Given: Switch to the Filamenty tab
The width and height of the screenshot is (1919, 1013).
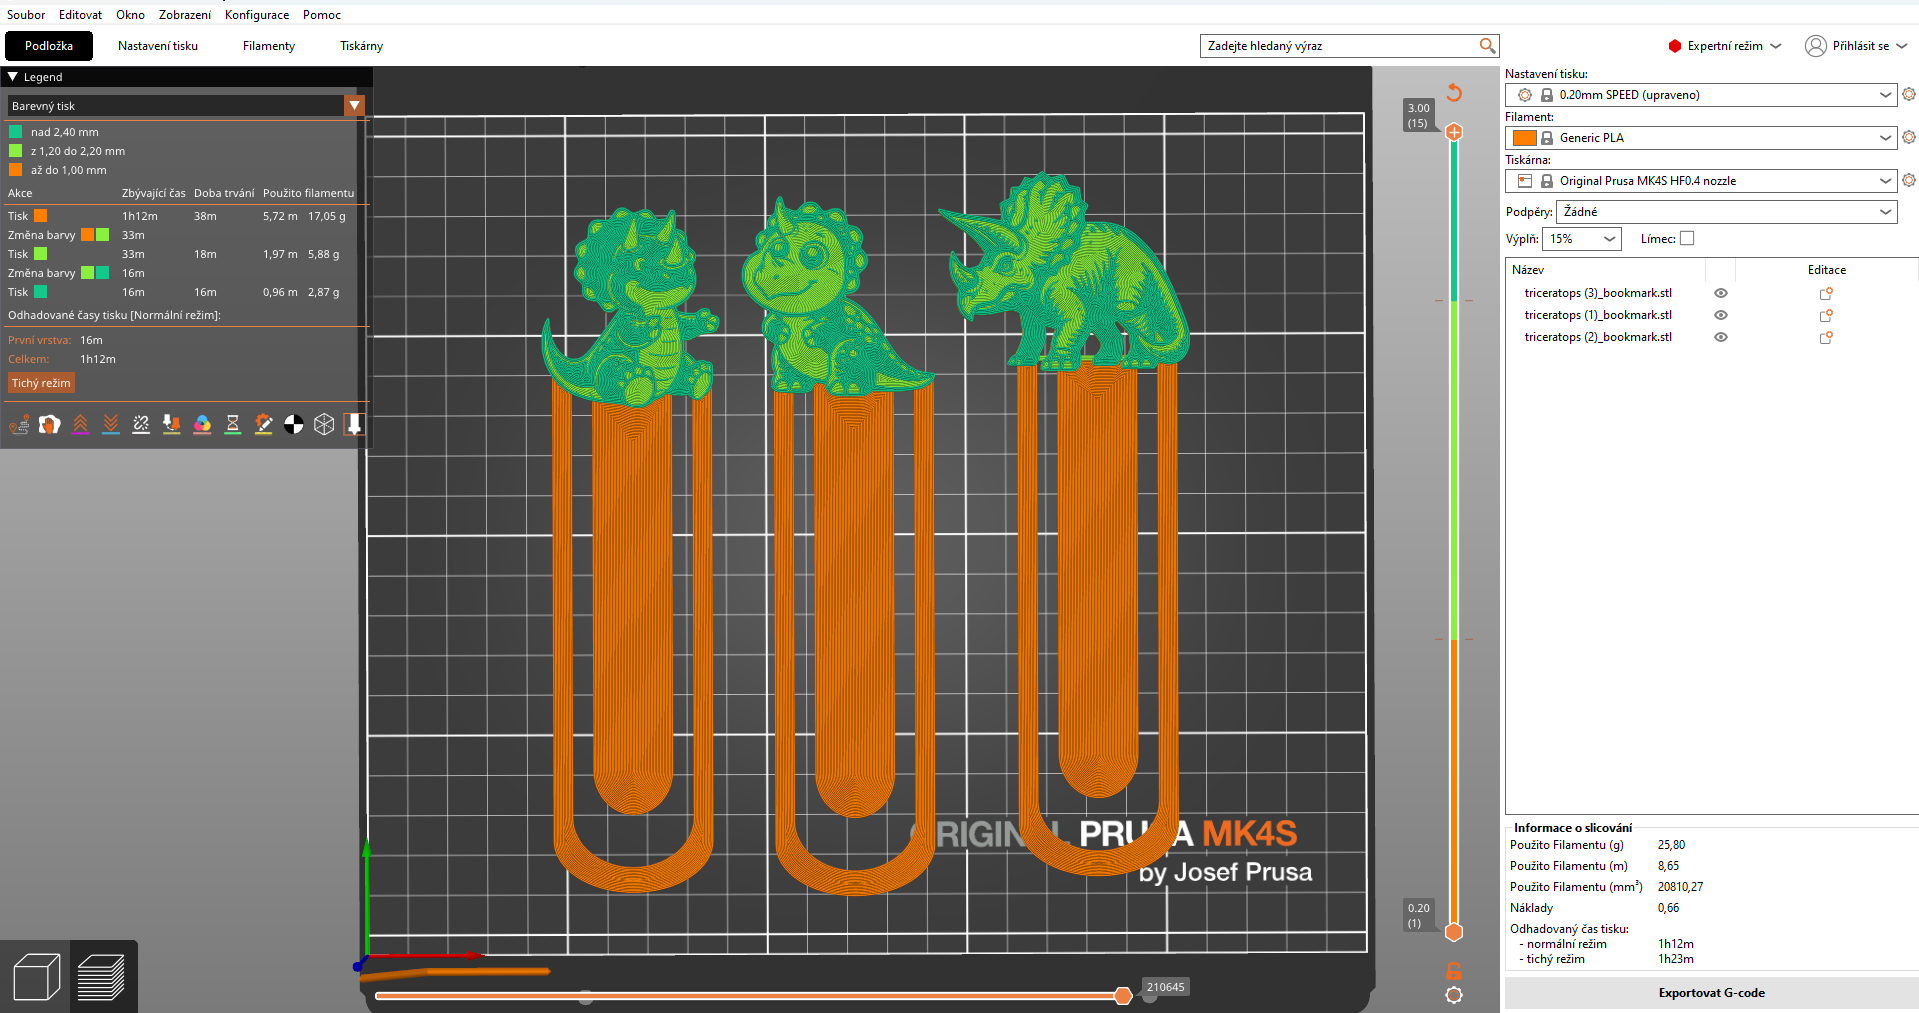Looking at the screenshot, I should pyautogui.click(x=269, y=46).
